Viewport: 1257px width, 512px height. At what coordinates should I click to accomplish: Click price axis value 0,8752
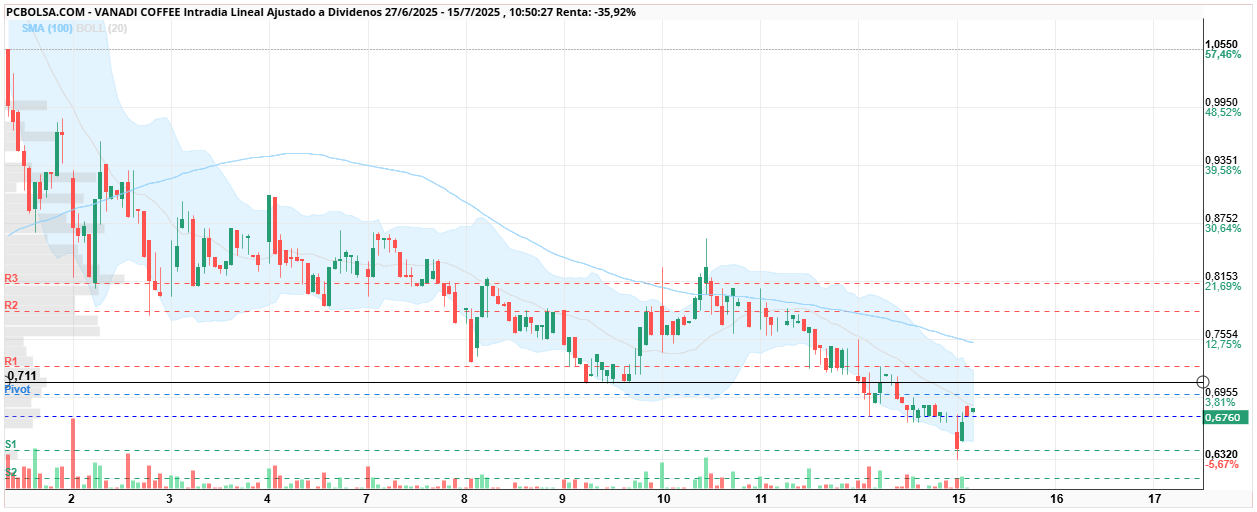click(x=1223, y=218)
